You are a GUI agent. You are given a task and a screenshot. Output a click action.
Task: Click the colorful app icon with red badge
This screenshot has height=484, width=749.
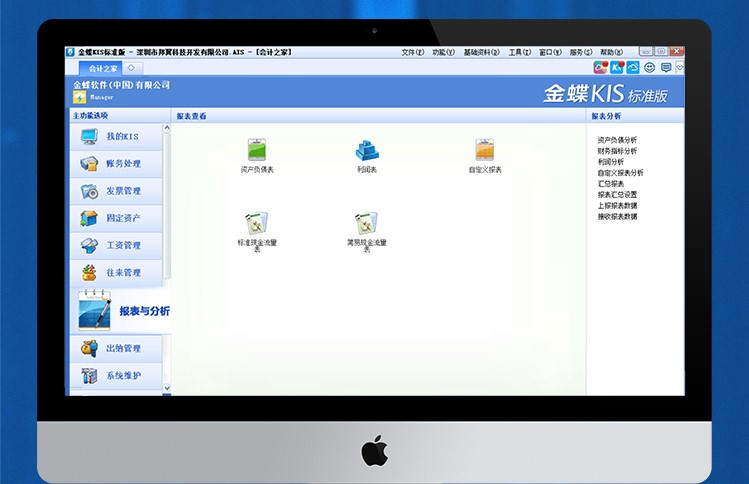pos(600,67)
